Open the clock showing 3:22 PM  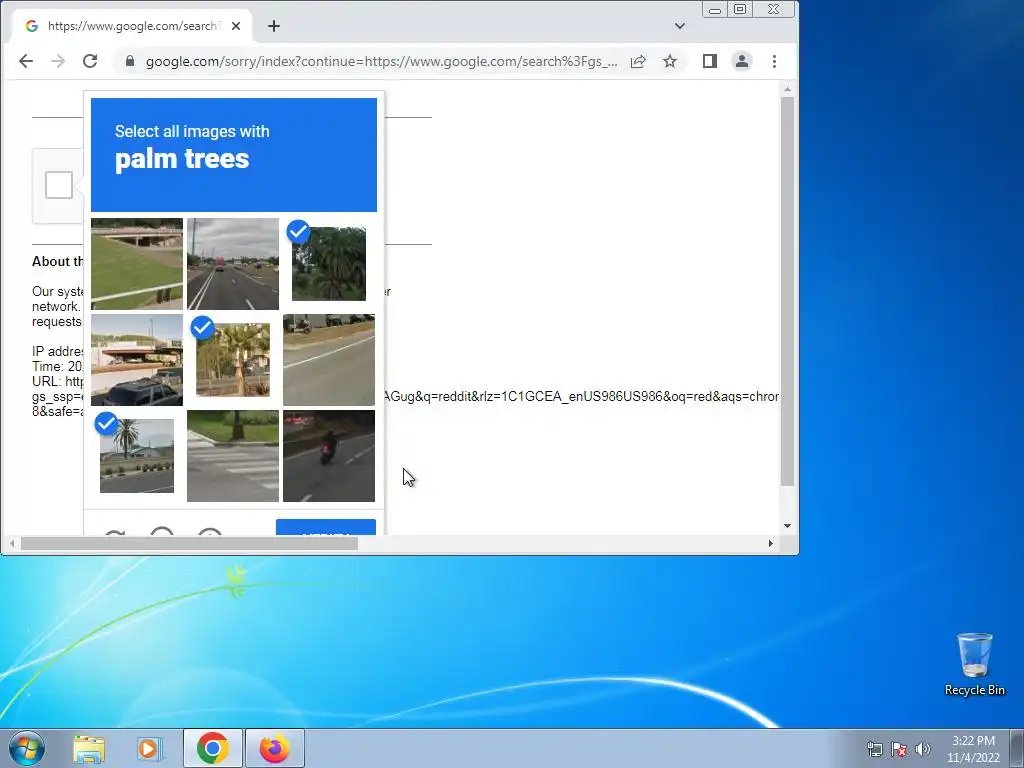coord(973,748)
